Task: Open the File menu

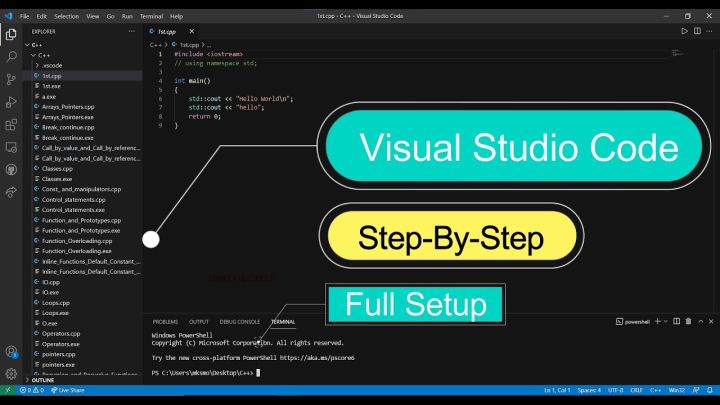Action: 24,16
